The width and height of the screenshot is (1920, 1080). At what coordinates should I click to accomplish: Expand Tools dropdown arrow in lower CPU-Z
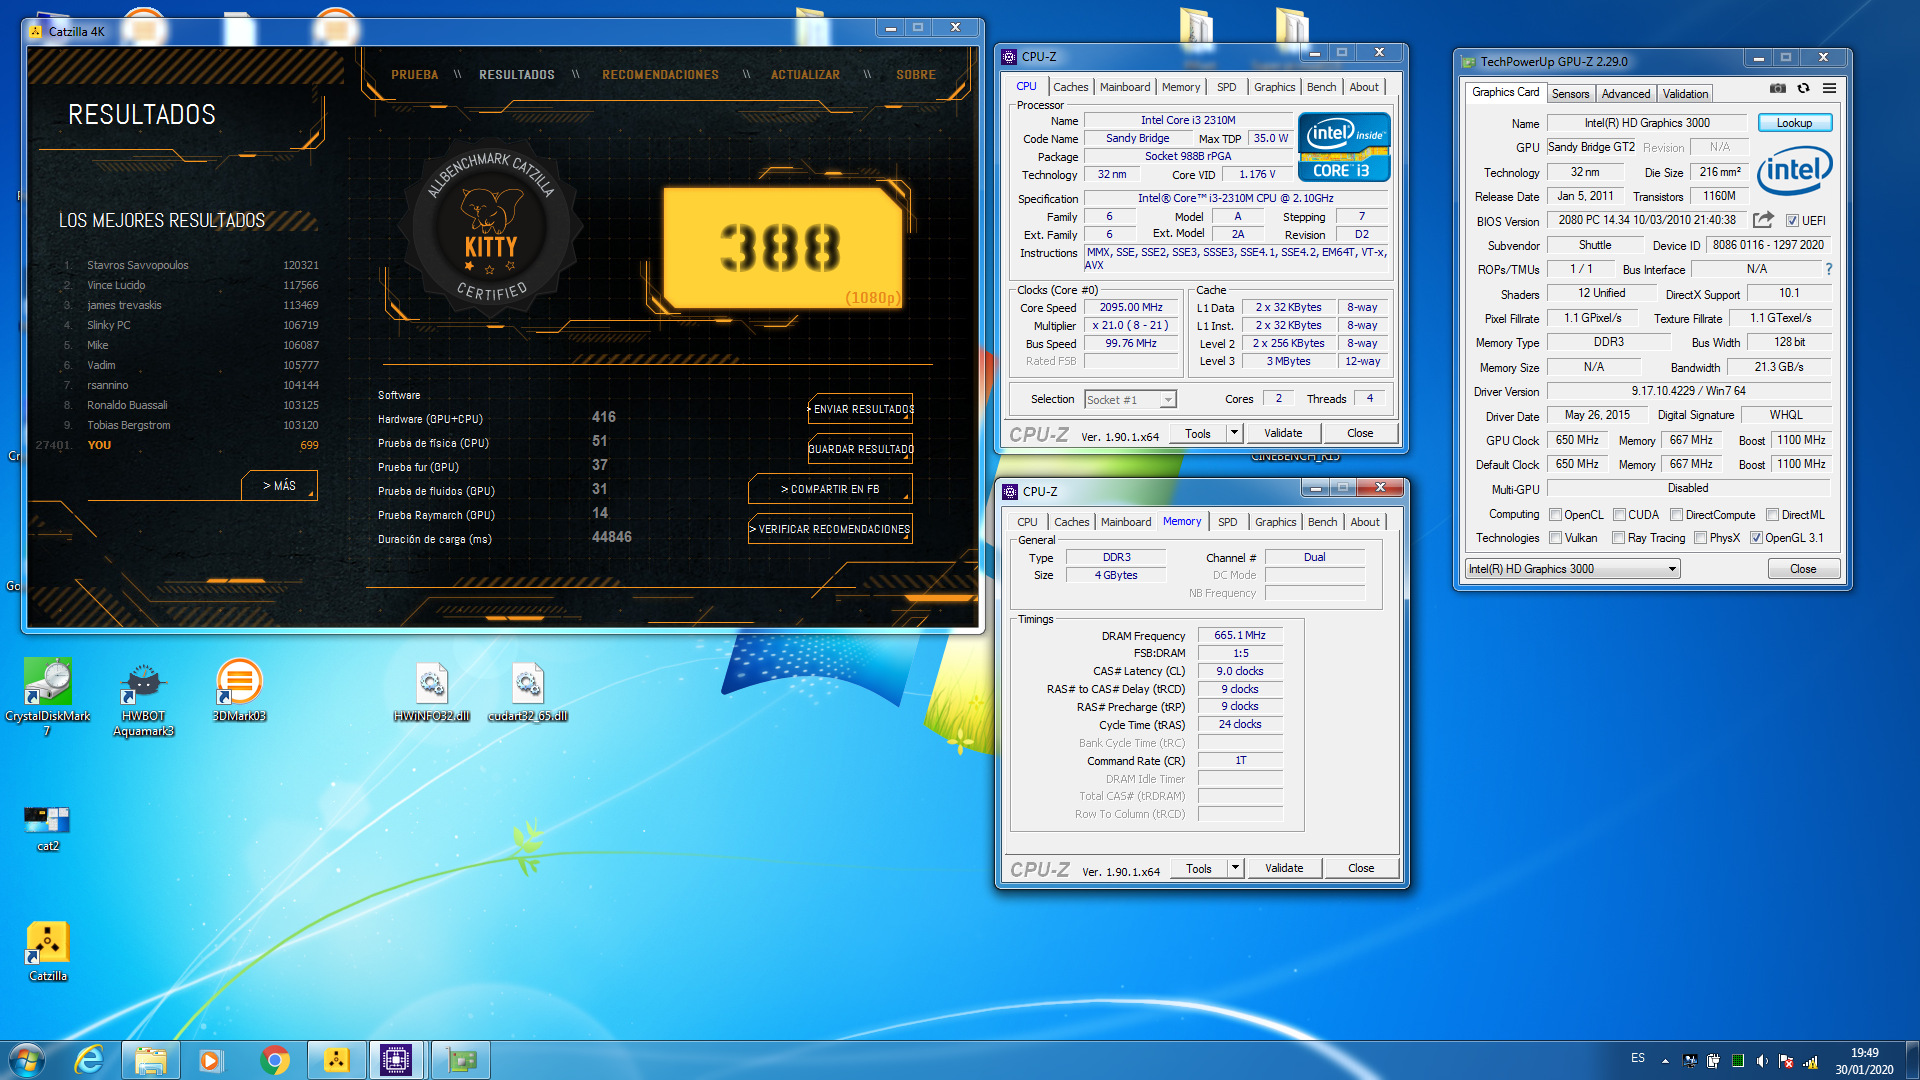1235,868
